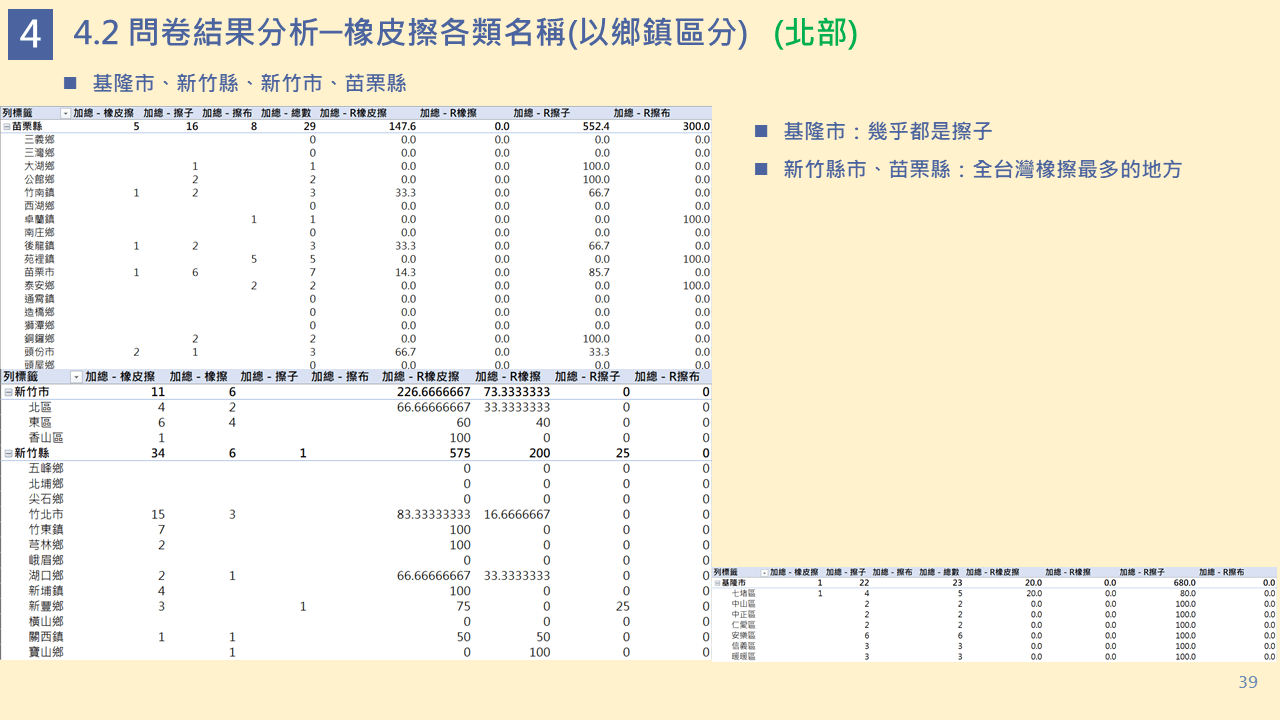Select the 73.3333333 cell for 新竹市
Screen dimensions: 1280x720
(x=517, y=392)
